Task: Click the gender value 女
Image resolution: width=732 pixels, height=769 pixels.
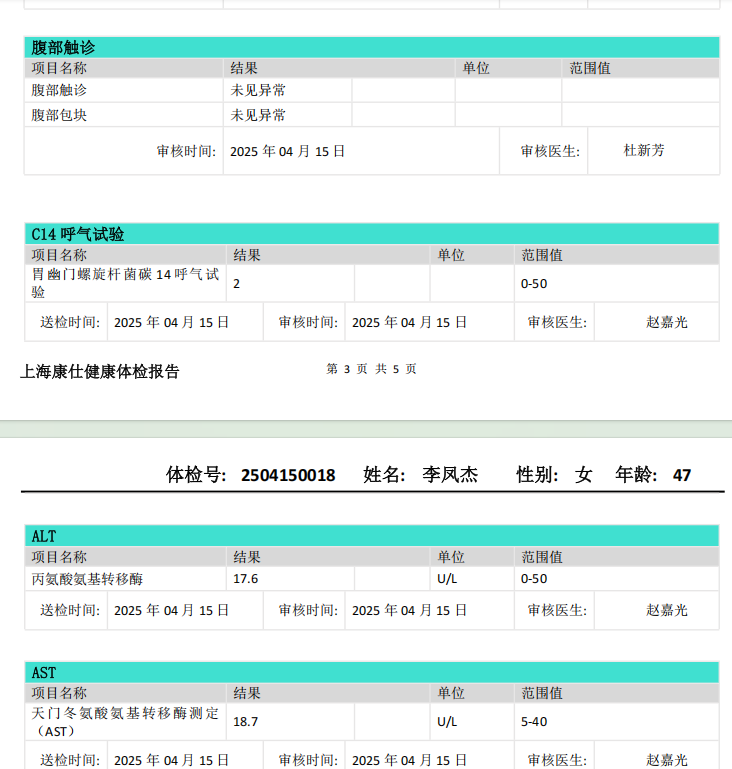Action: tap(584, 475)
